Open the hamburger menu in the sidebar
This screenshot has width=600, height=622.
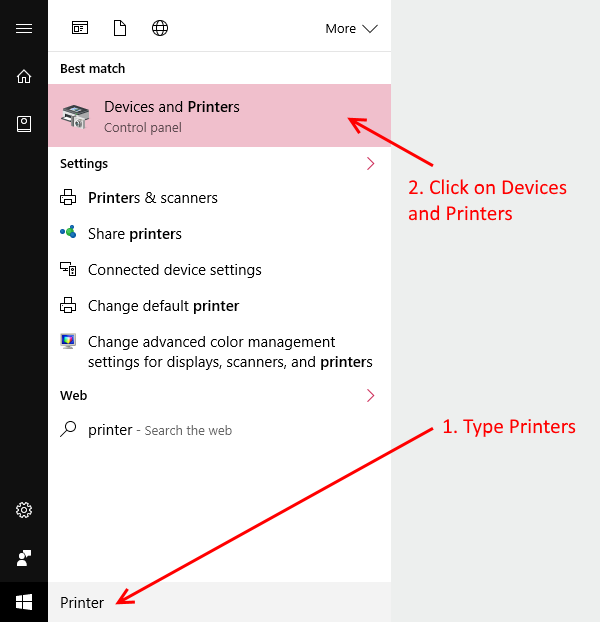tap(24, 29)
